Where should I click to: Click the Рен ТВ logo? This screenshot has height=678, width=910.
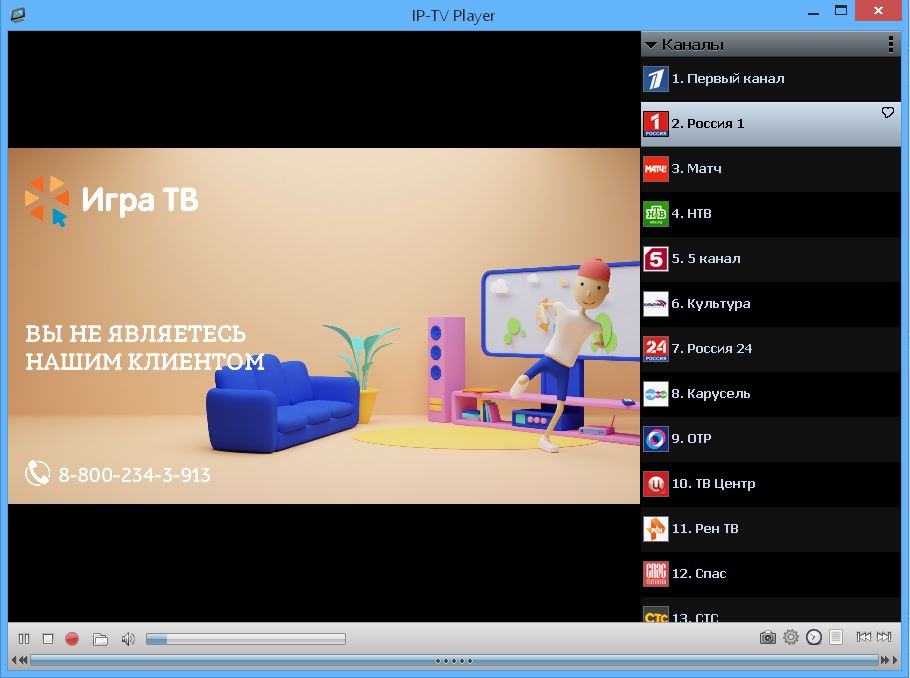click(656, 529)
